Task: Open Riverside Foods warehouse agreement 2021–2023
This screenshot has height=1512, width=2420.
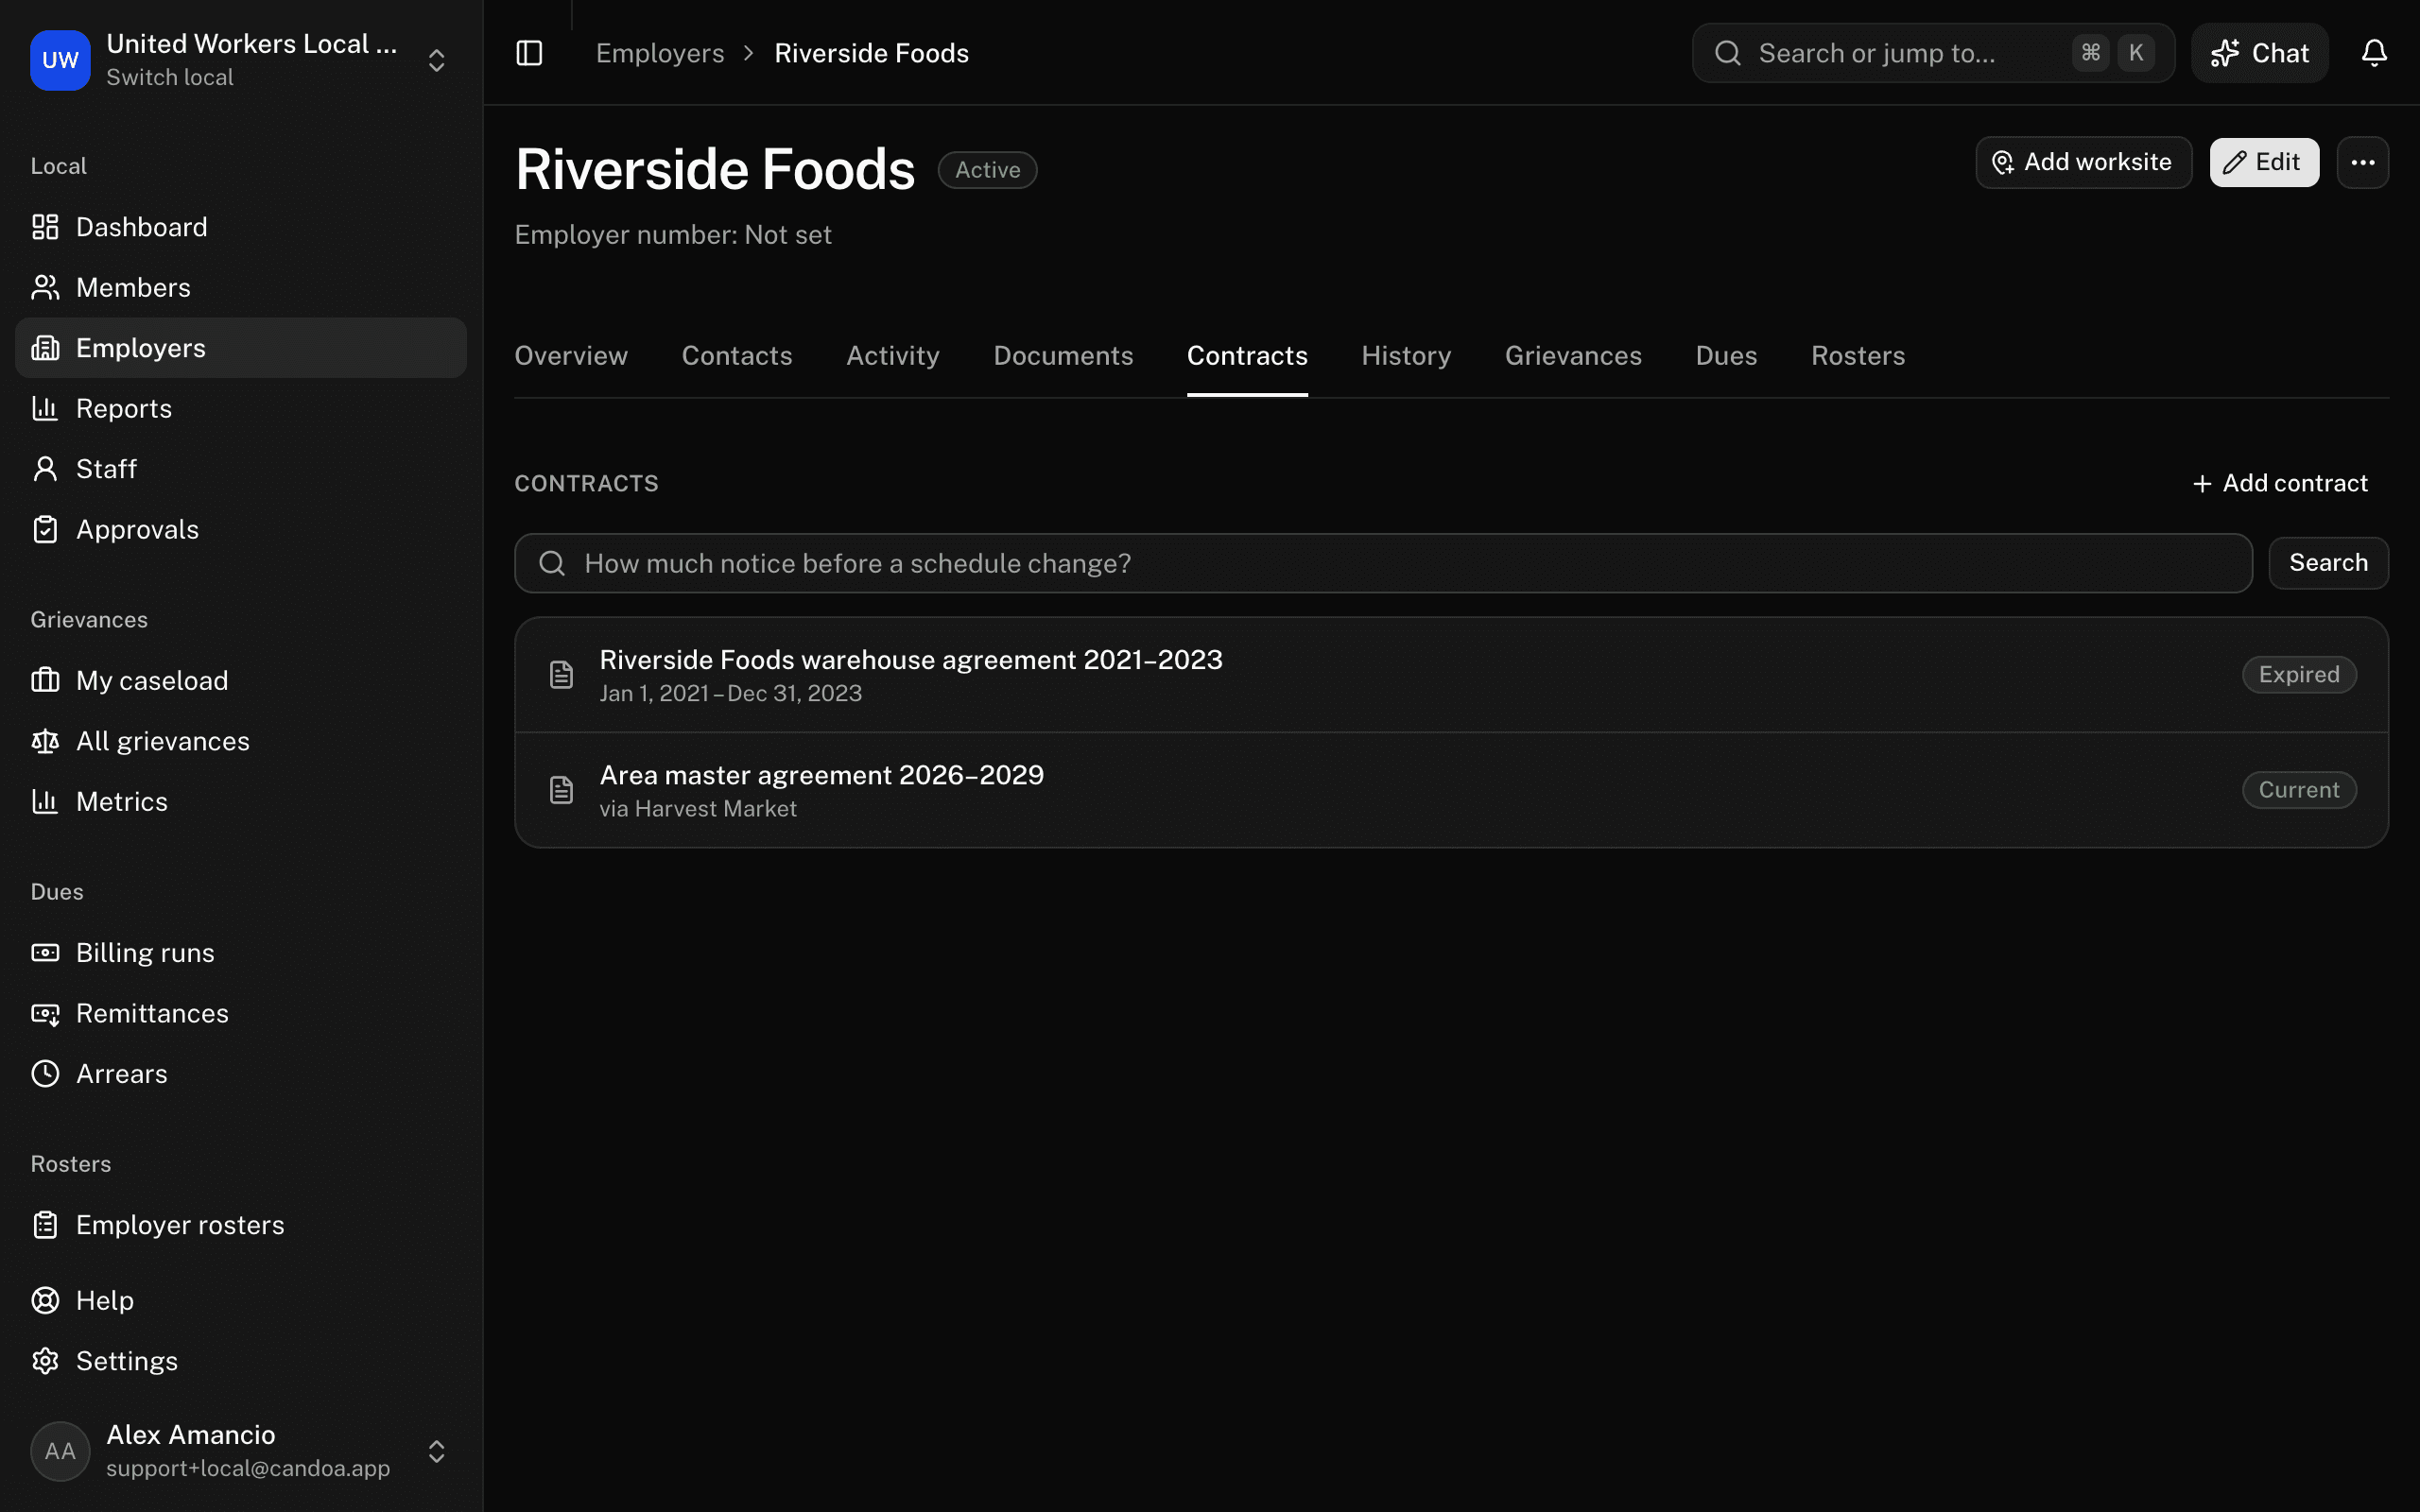Action: [x=1451, y=675]
